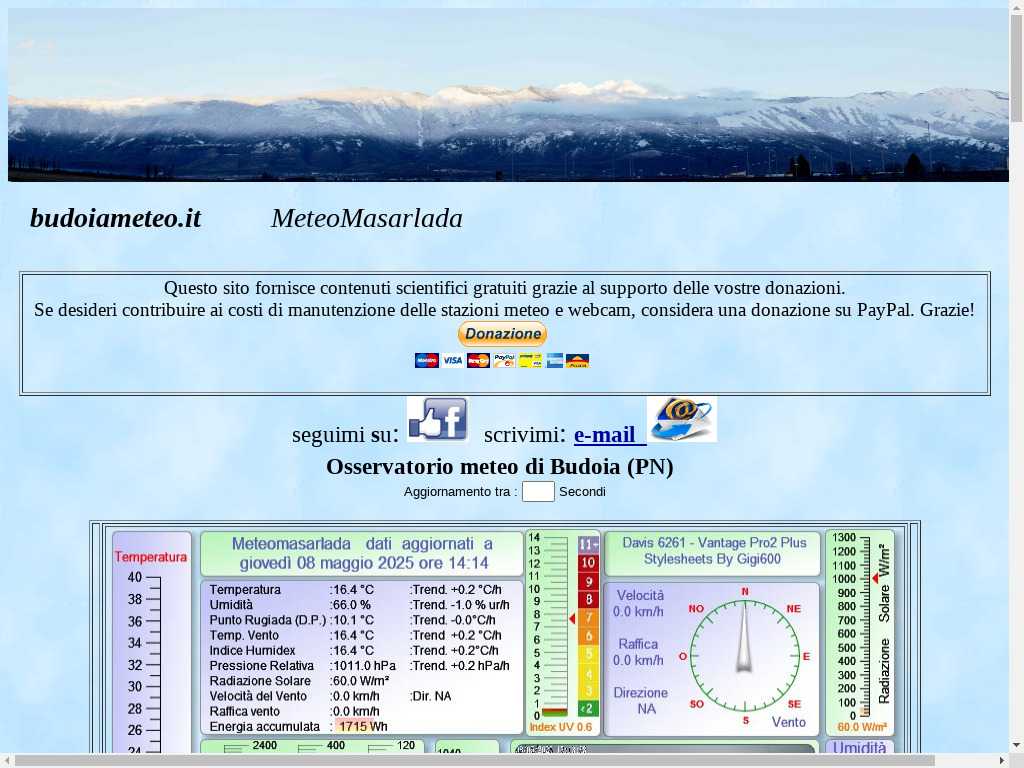The height and width of the screenshot is (768, 1024).
Task: Select the budoiameteo.it title text
Action: point(116,218)
